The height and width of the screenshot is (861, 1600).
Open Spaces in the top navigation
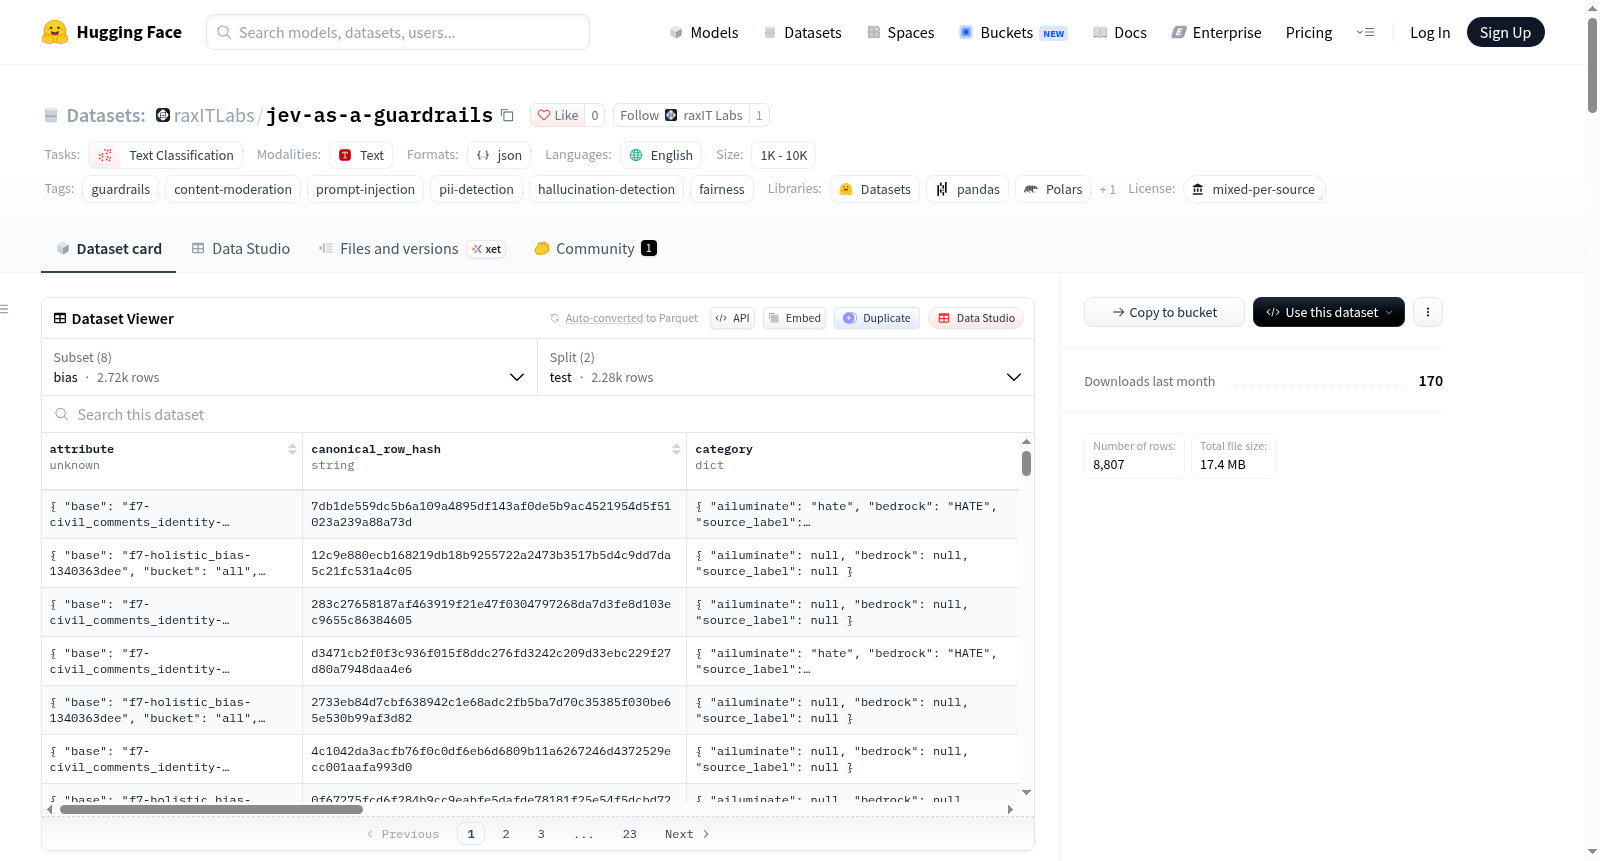point(901,32)
